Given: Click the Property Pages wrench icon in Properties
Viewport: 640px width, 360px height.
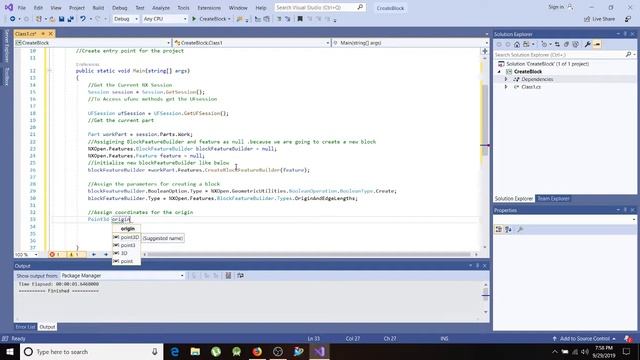Looking at the screenshot, I should point(520,229).
